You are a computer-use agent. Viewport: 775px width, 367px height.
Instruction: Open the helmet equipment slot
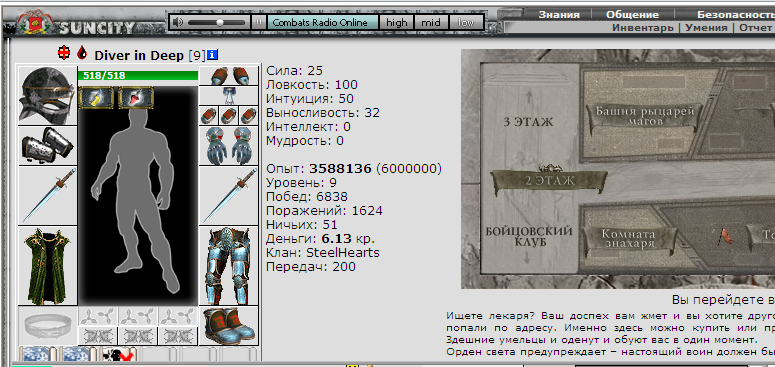click(47, 95)
